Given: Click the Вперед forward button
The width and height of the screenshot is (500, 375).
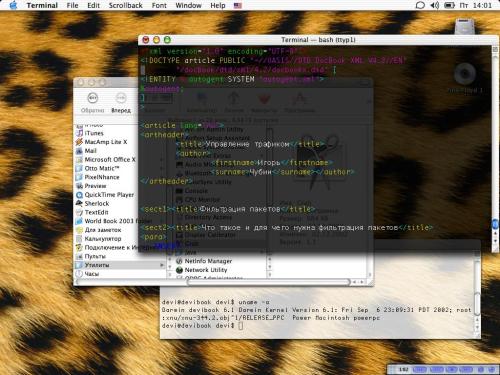Looking at the screenshot, I should click(x=121, y=103).
